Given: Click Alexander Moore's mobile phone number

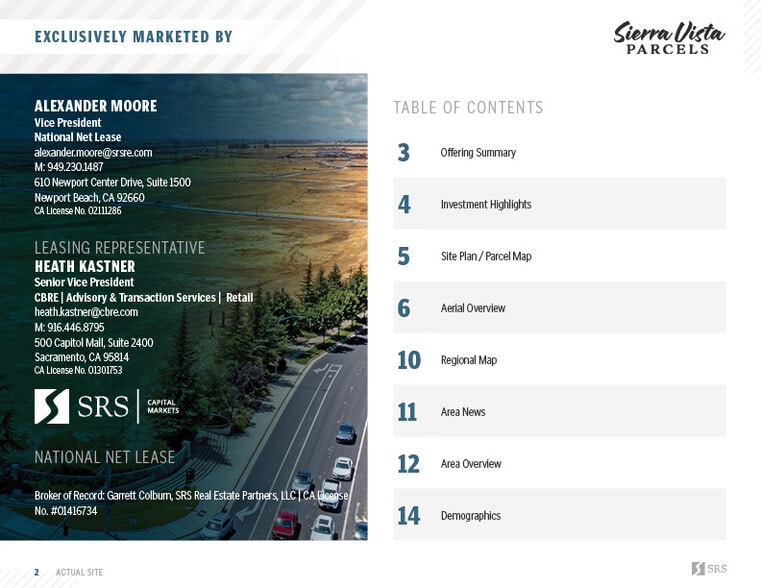Looking at the screenshot, I should pos(69,168).
